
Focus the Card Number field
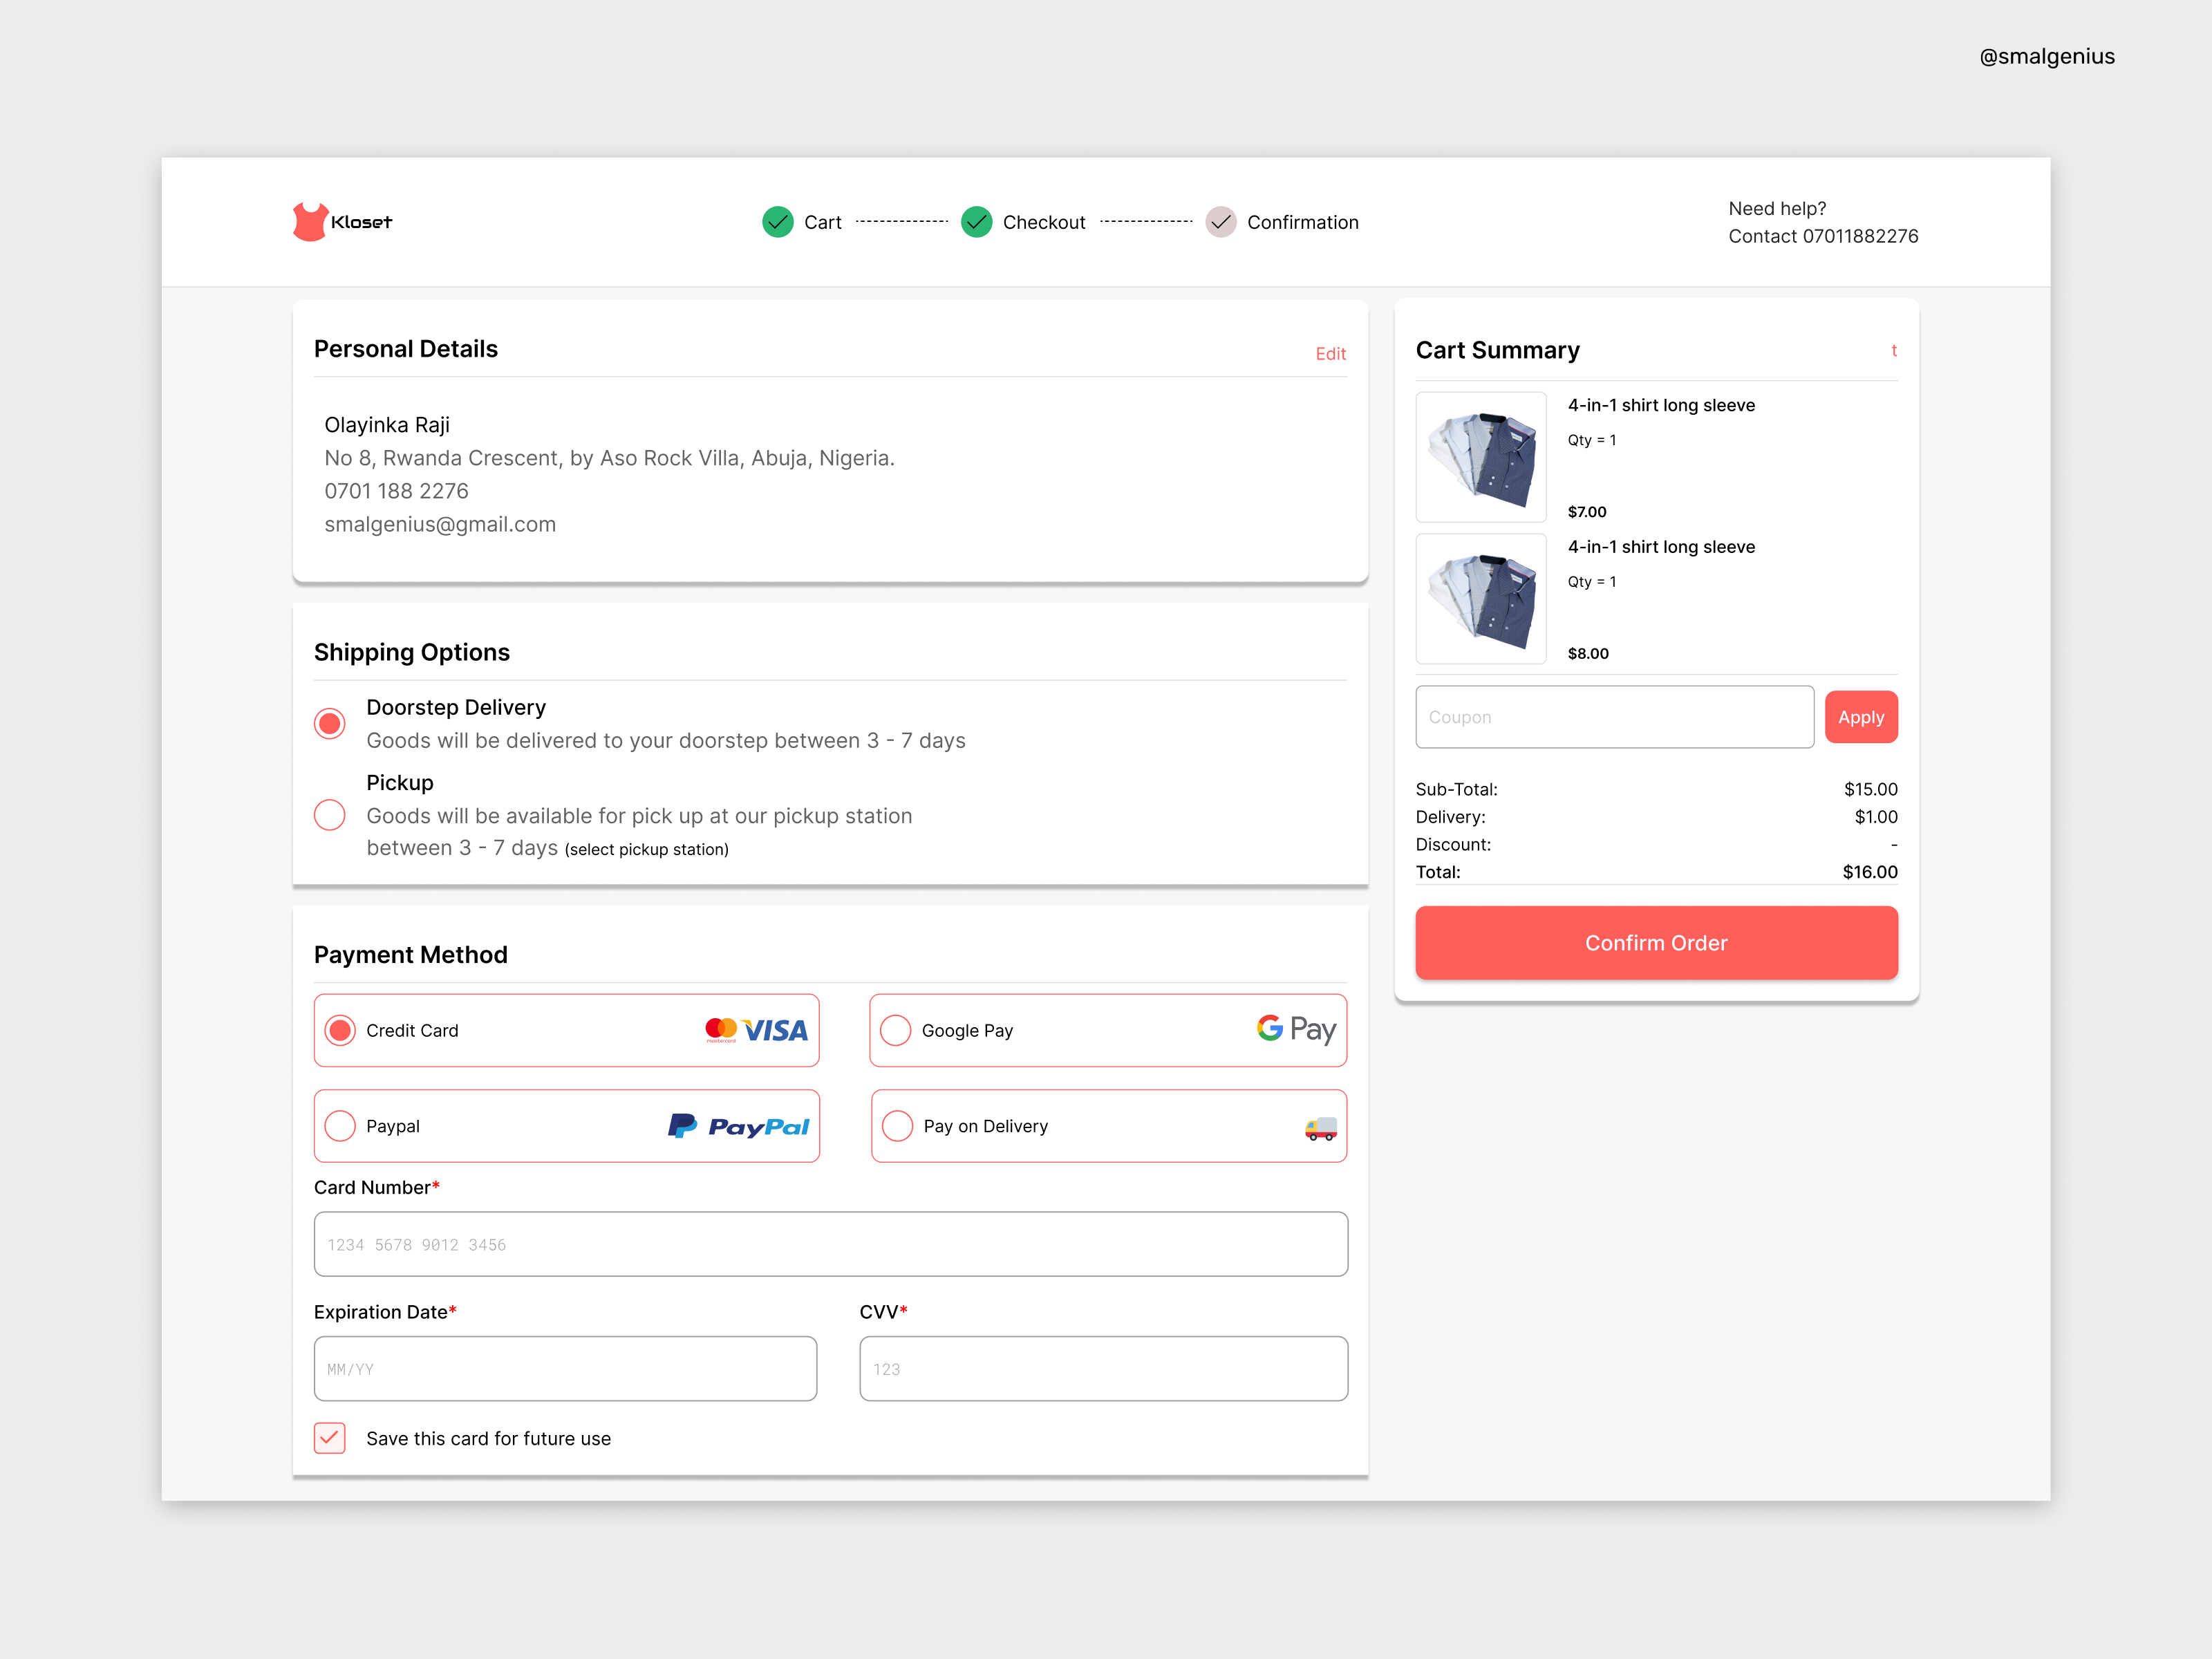coord(830,1244)
